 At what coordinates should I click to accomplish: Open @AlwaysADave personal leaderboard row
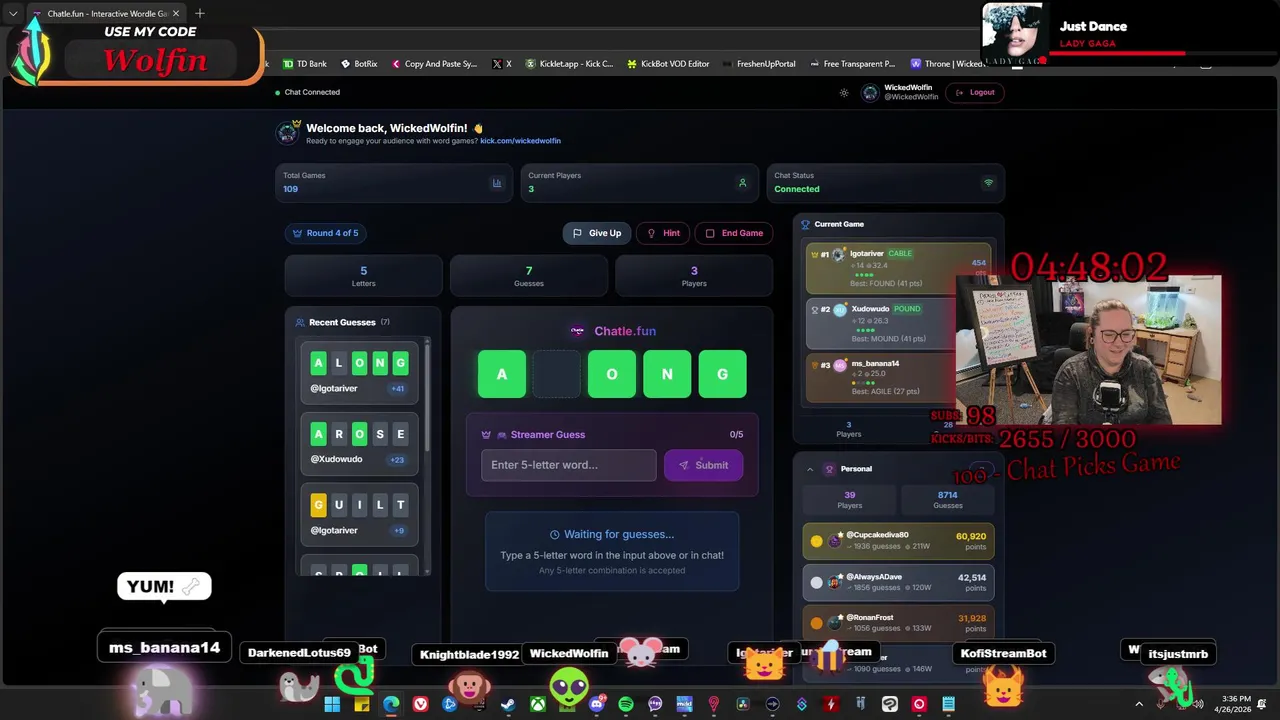point(898,581)
